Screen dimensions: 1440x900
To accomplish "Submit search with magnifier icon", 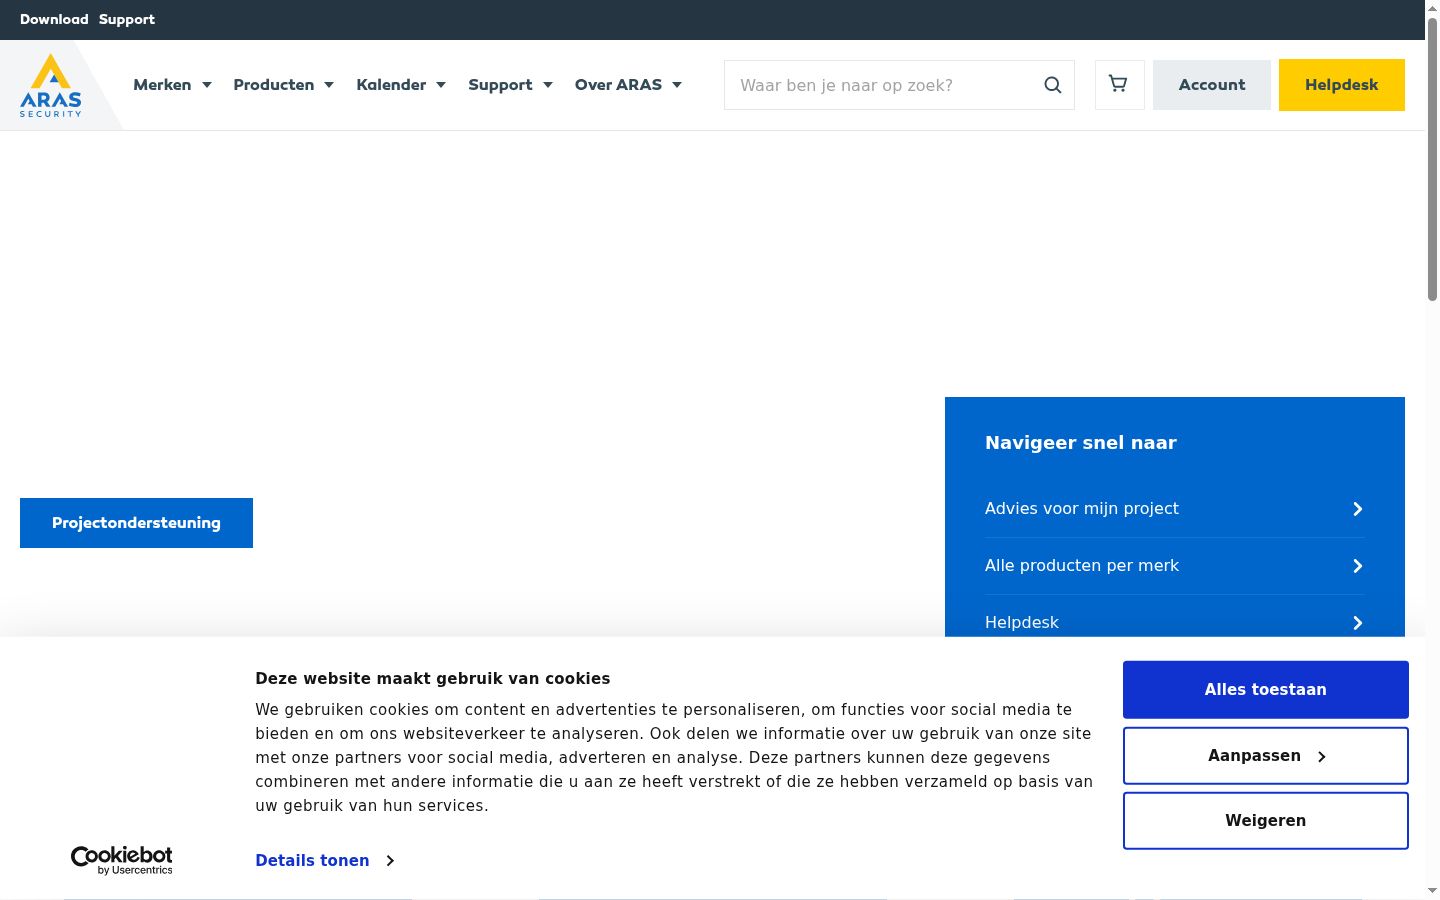I will pyautogui.click(x=1052, y=85).
